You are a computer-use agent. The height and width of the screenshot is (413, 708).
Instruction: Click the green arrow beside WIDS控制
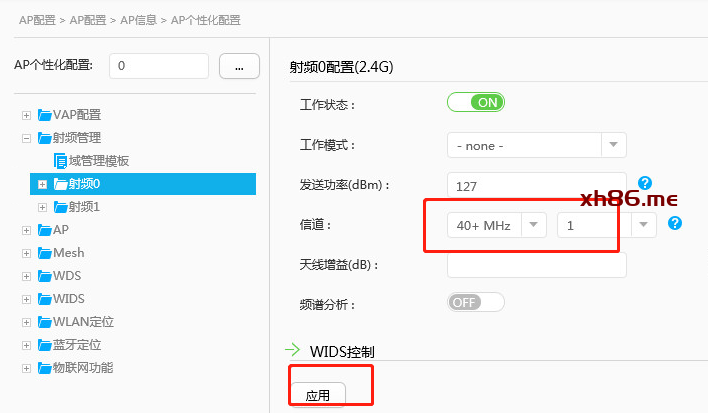(x=293, y=350)
